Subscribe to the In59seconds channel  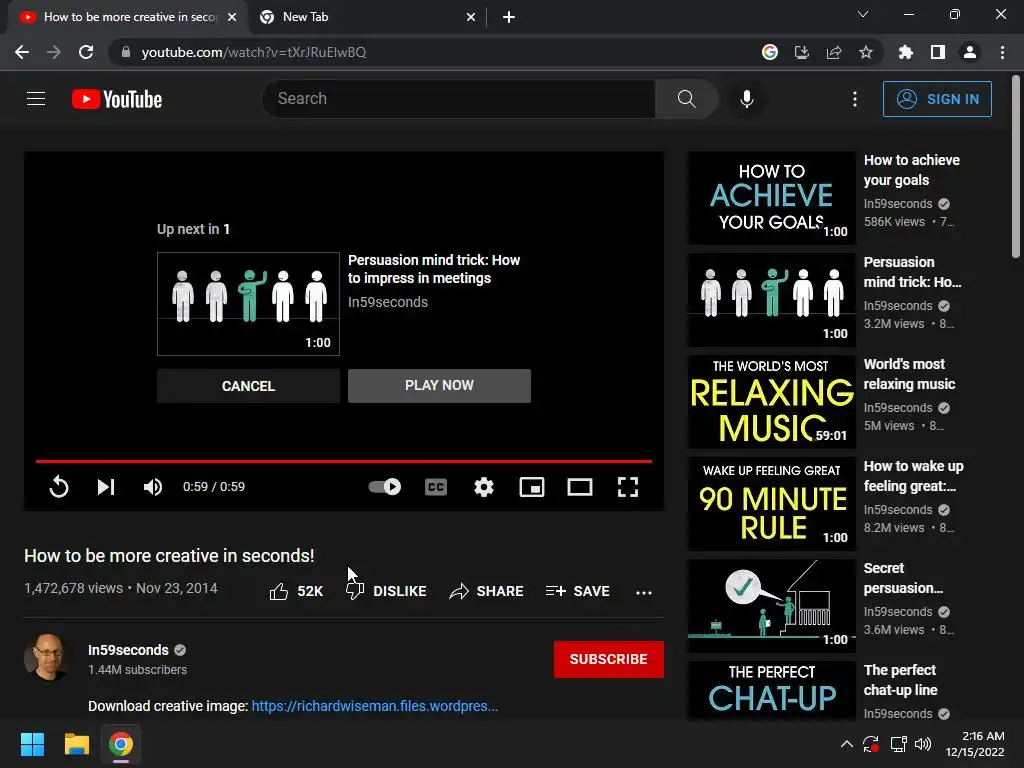[x=609, y=659]
